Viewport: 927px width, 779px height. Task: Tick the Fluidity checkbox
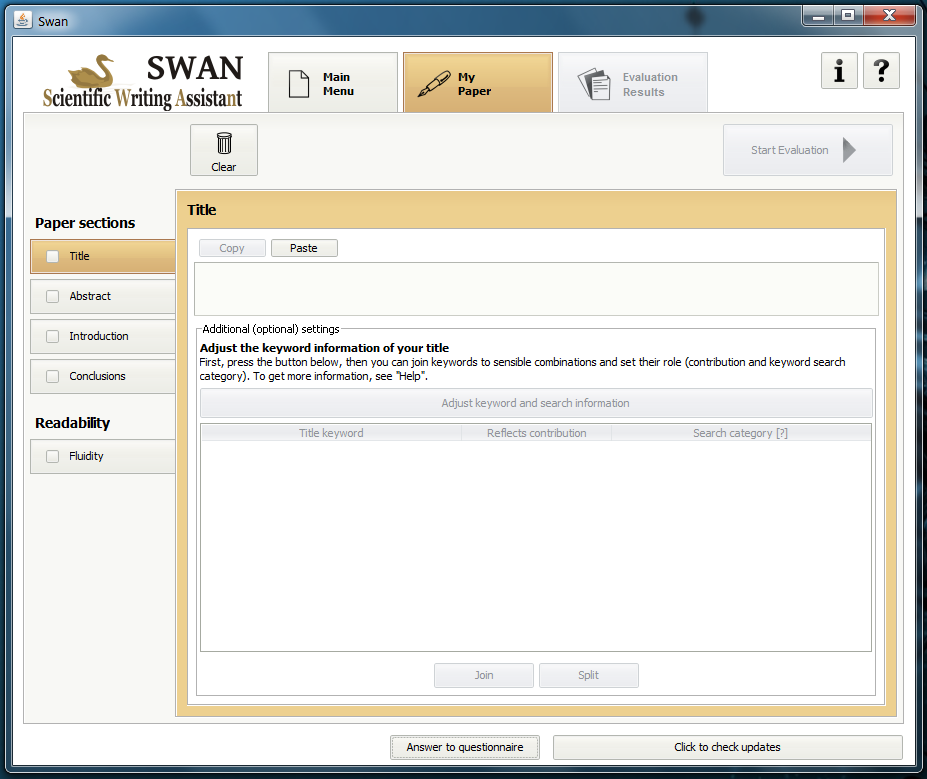click(53, 456)
